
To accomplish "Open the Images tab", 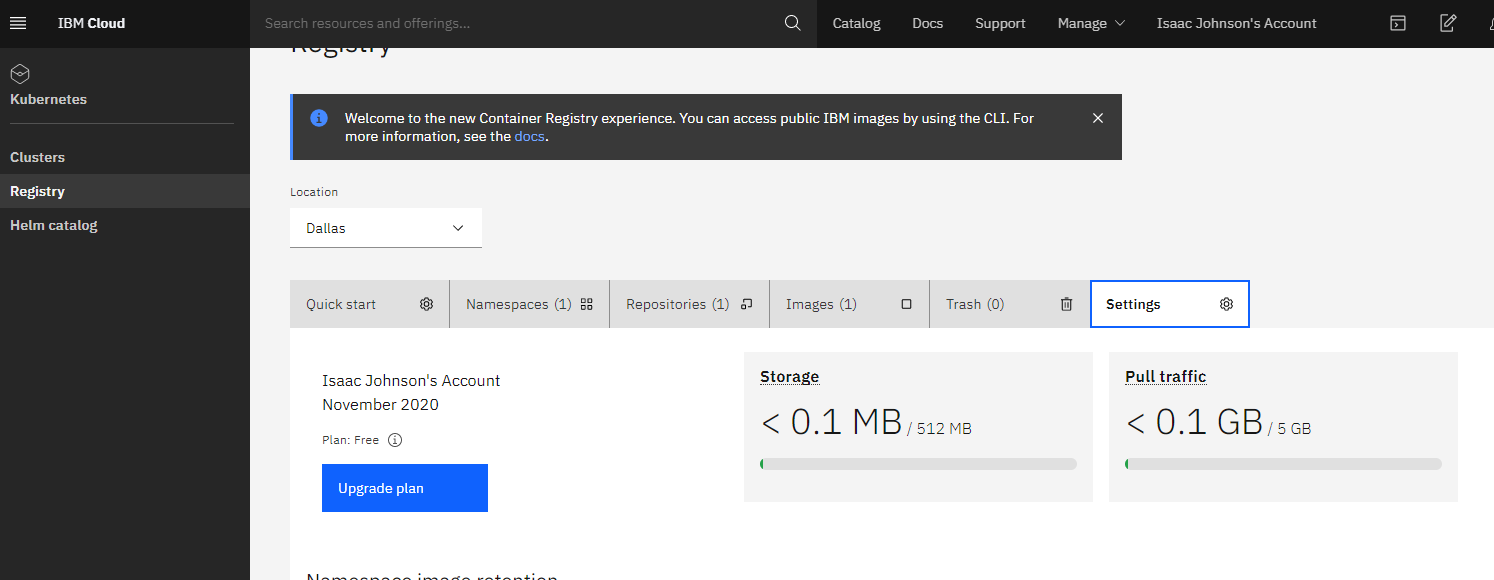I will point(850,304).
